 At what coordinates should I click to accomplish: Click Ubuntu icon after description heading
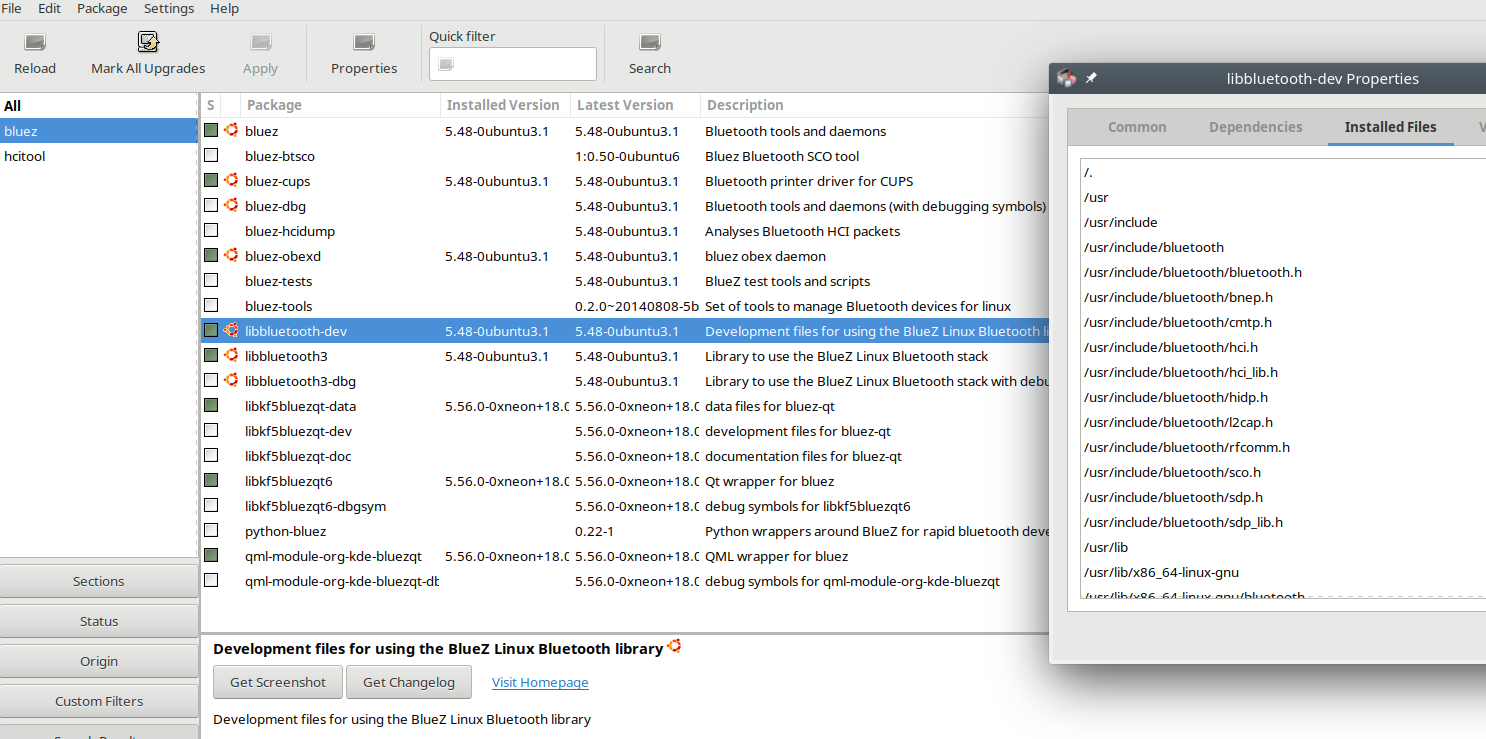675,646
